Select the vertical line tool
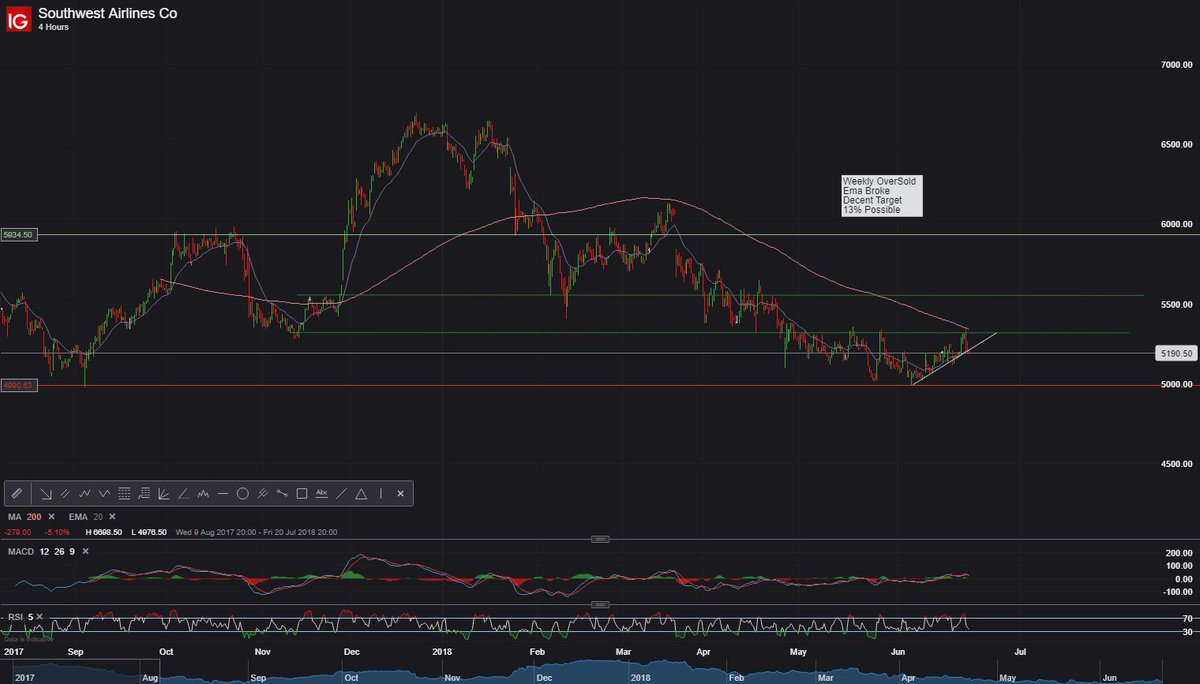This screenshot has height=684, width=1200. click(x=381, y=494)
